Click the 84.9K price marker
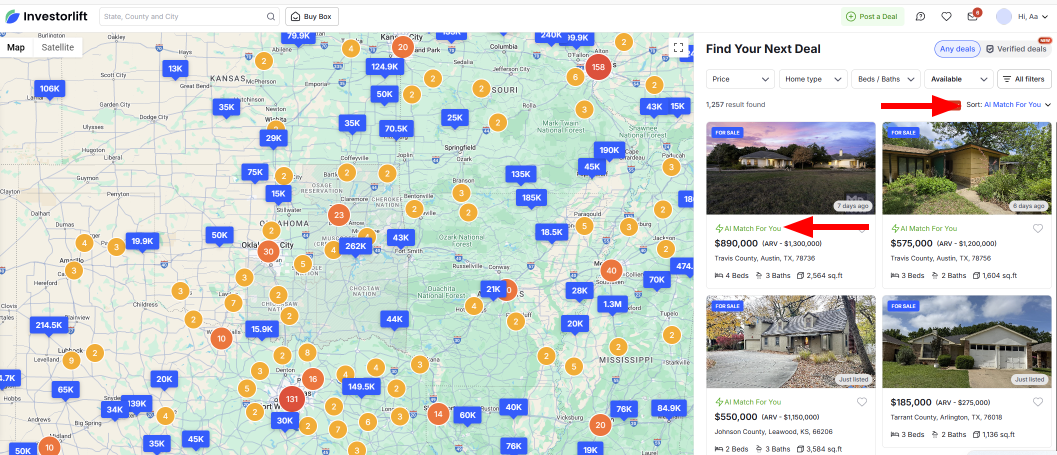 pos(669,408)
